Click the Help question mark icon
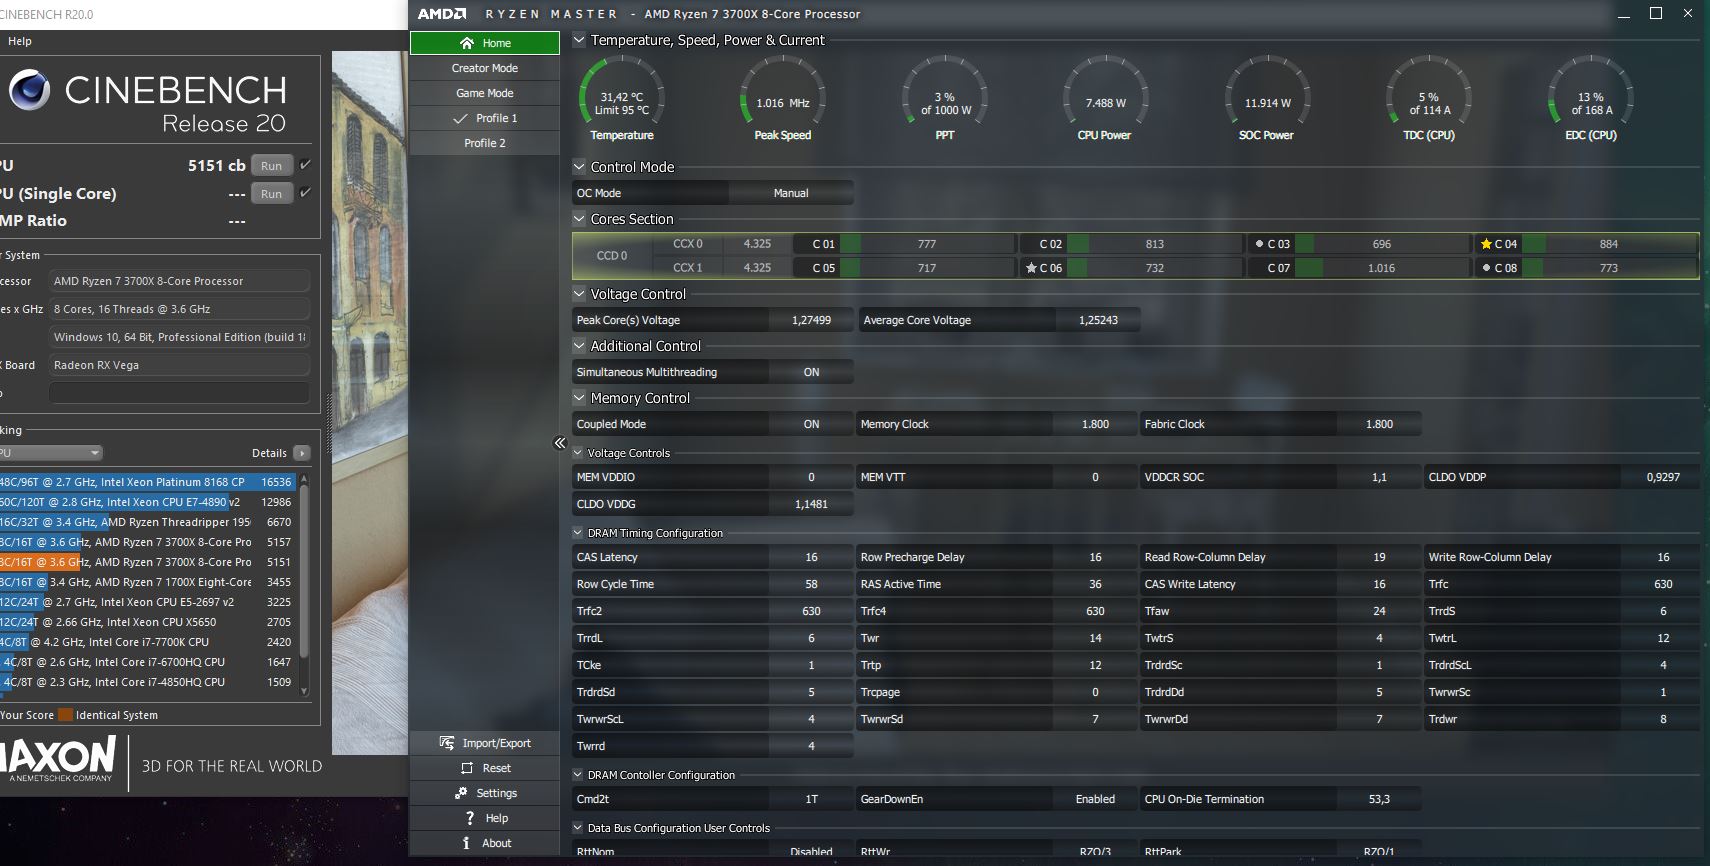Viewport: 1710px width, 866px height. (x=469, y=818)
